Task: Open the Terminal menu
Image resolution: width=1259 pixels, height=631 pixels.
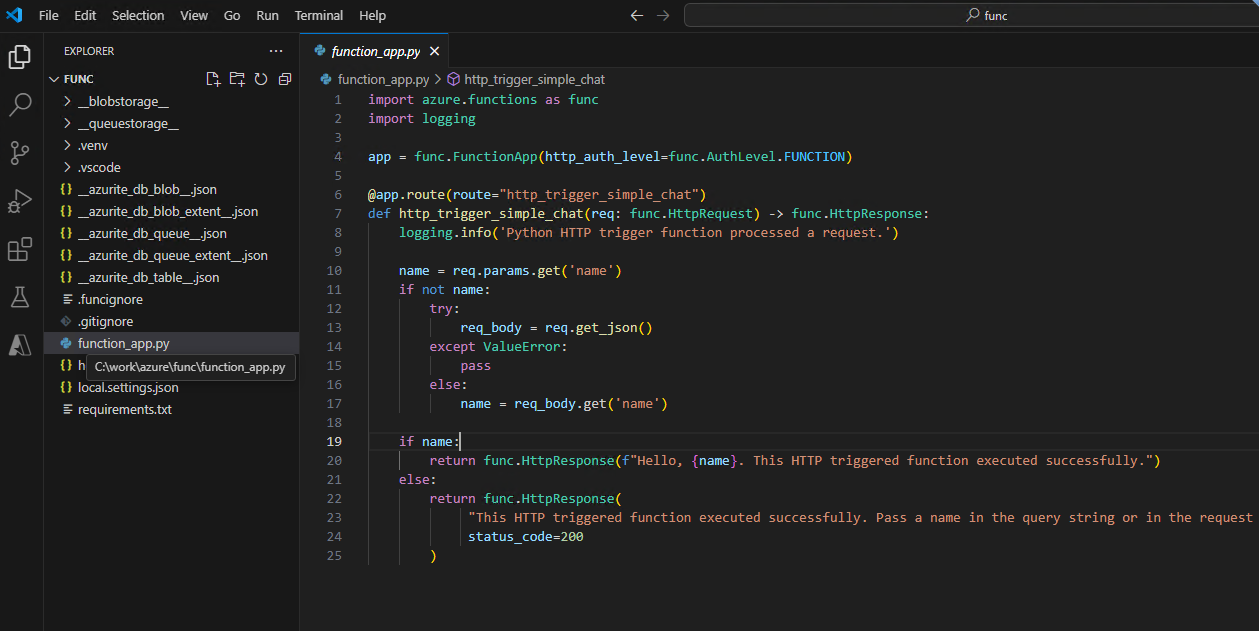Action: [319, 15]
